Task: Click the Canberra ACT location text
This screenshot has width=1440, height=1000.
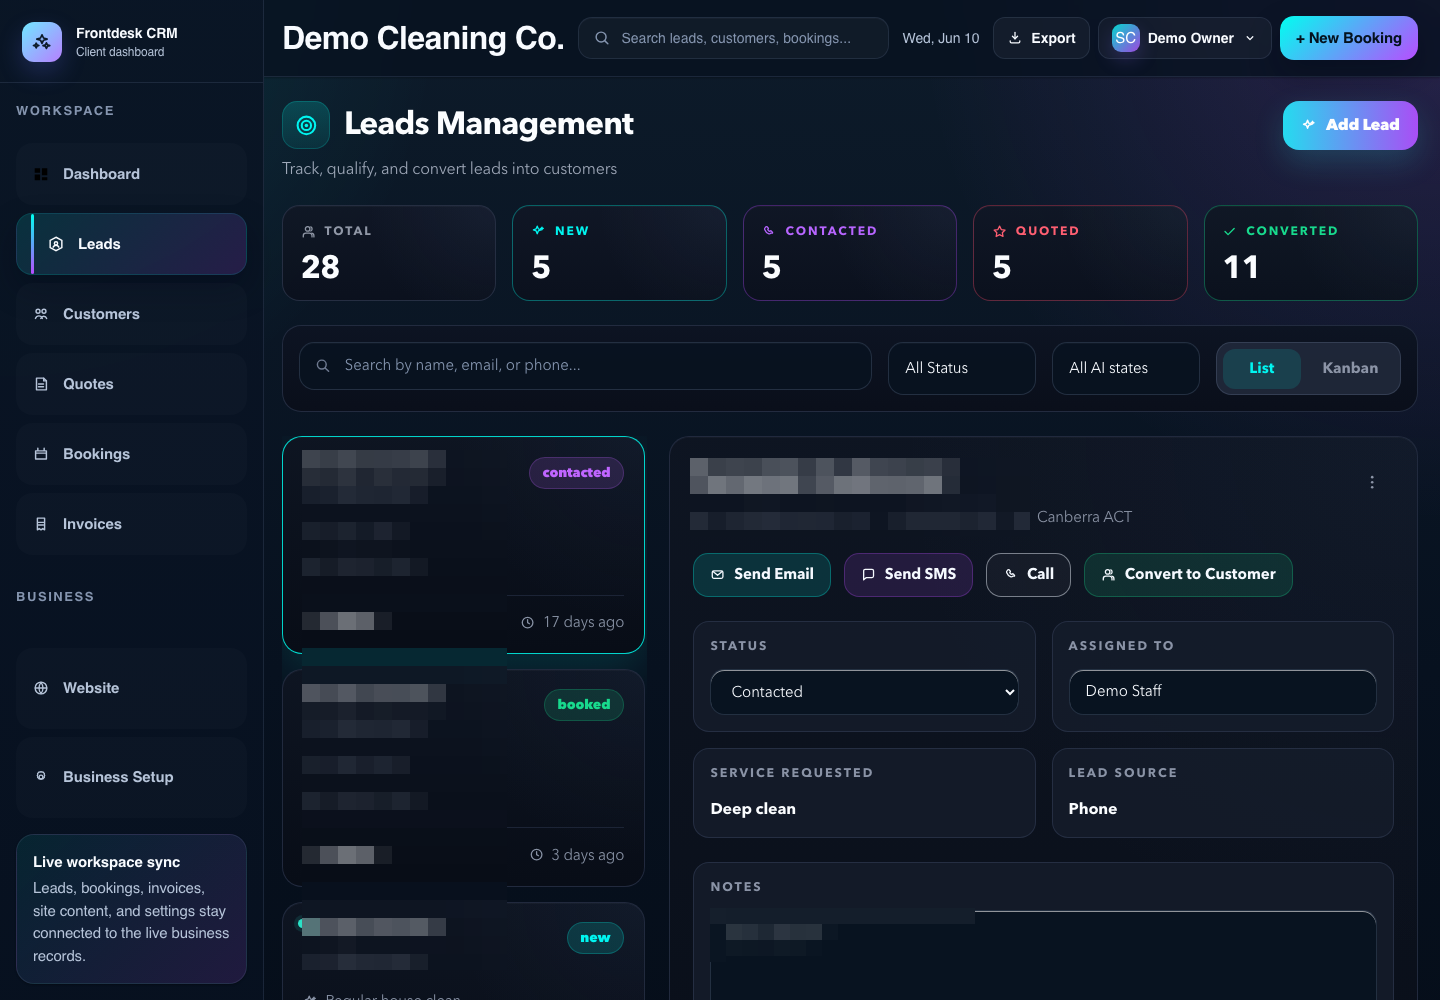Action: pos(1084,517)
